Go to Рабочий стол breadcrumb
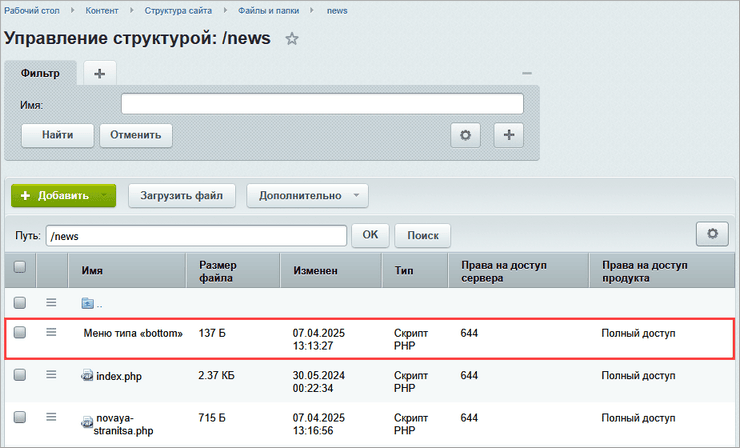Image resolution: width=740 pixels, height=448 pixels. [32, 10]
